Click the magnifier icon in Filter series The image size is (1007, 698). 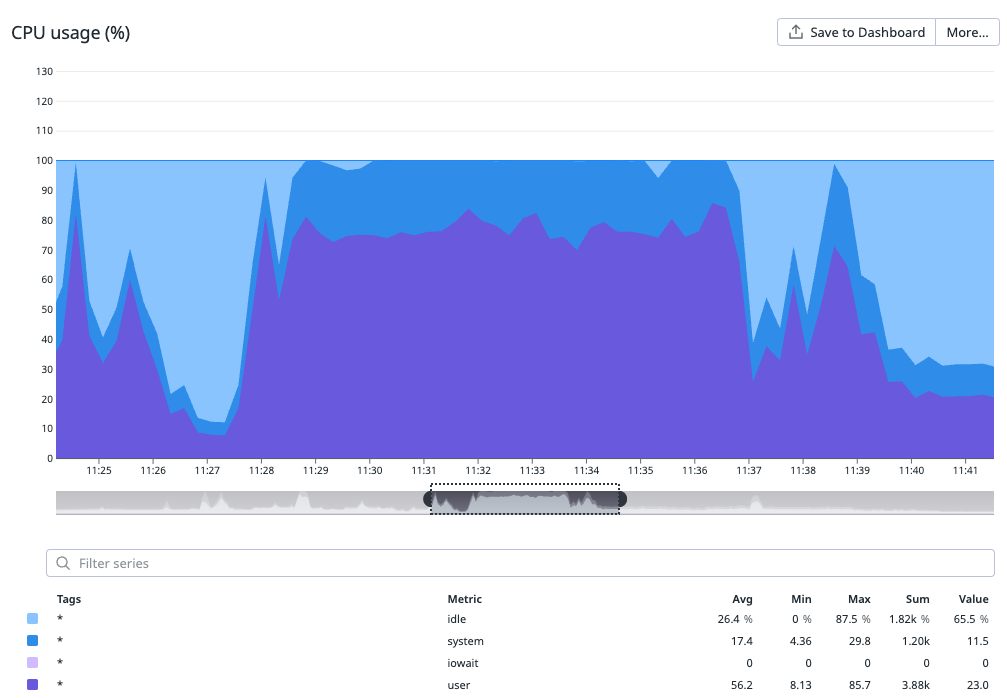coord(63,563)
